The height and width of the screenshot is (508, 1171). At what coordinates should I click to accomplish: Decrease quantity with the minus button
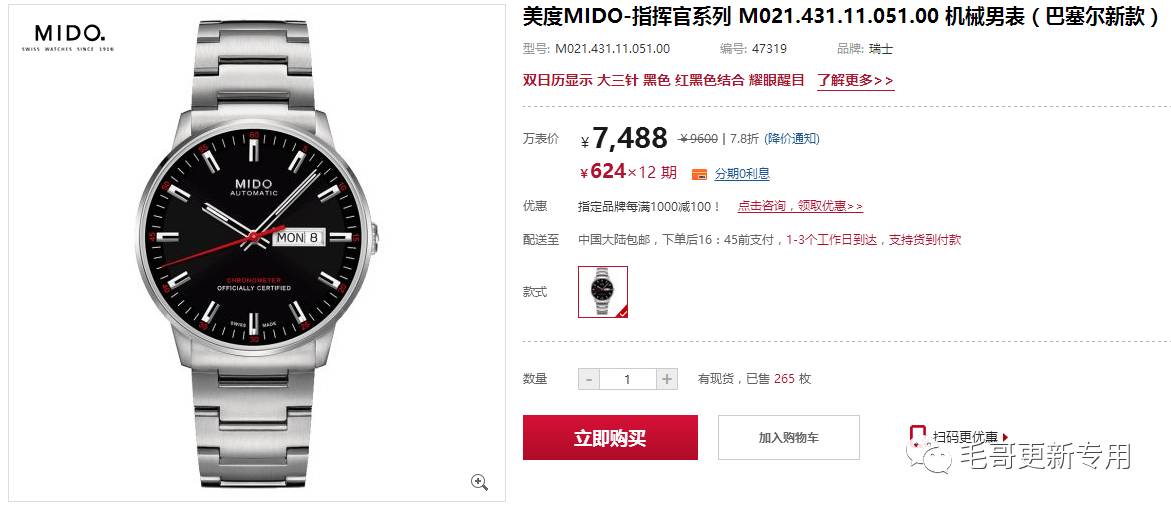[588, 379]
